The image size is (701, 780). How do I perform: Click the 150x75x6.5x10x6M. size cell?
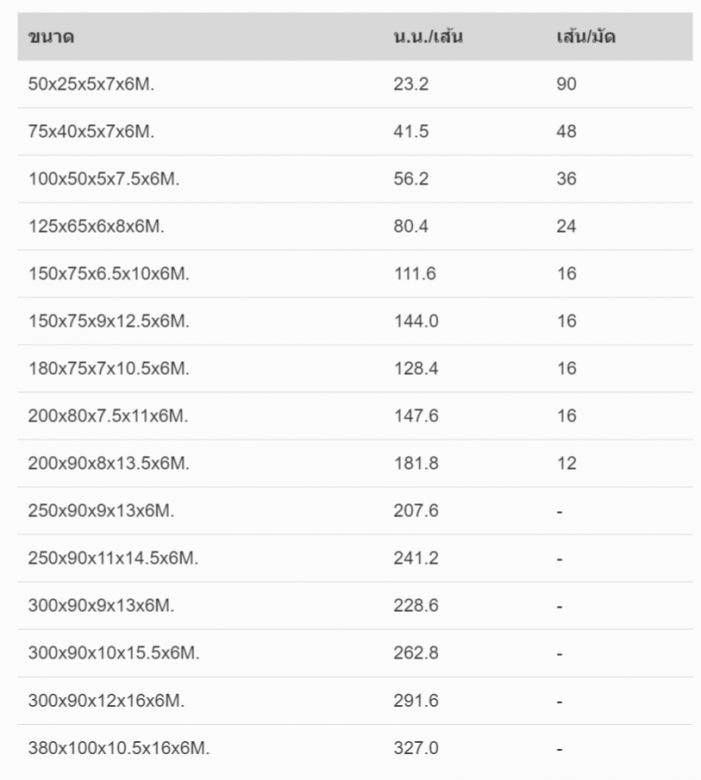[x=108, y=274]
